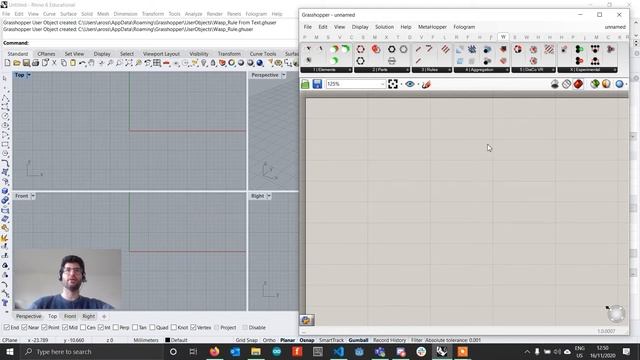
Task: Toggle Int osnap checkbox
Action: pos(101,327)
